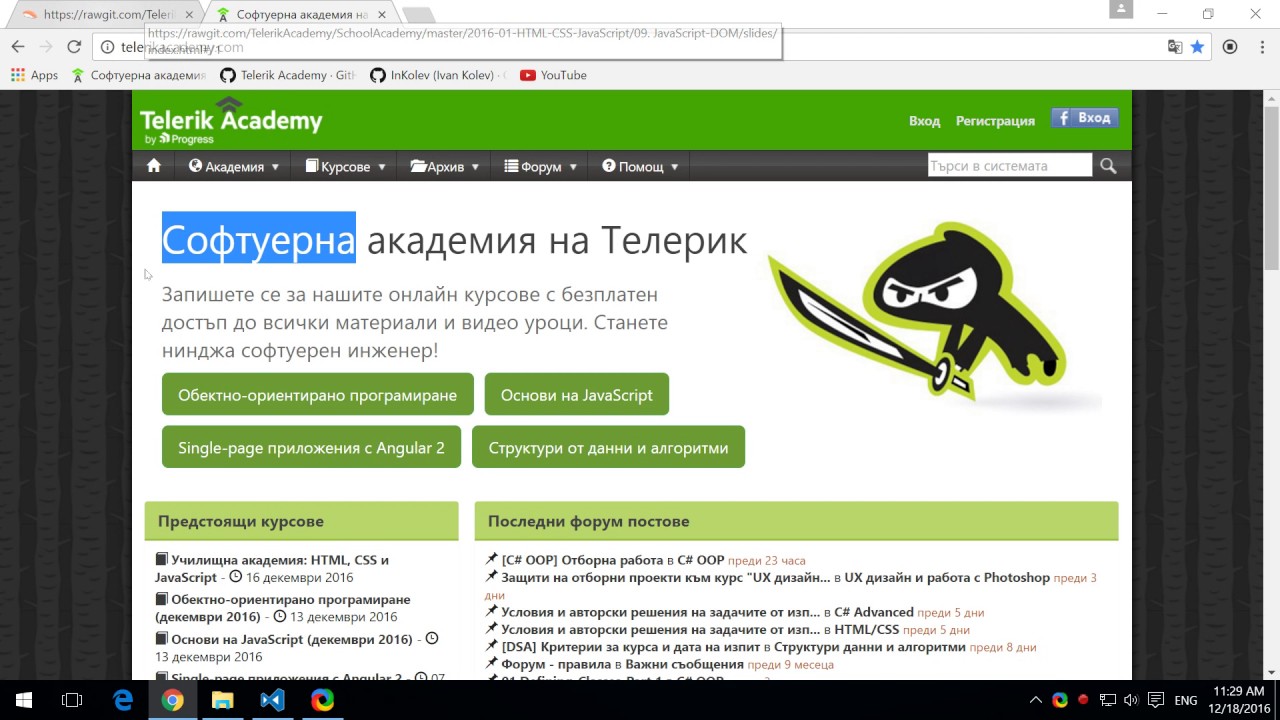
Task: Show hidden system tray icons
Action: click(x=1036, y=700)
